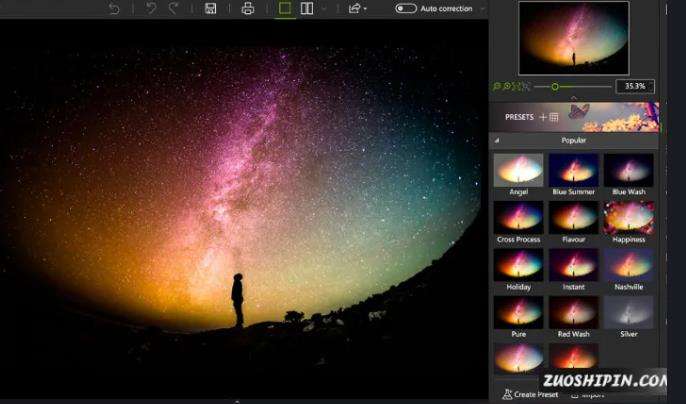Apply the Instant preset
Viewport: 686px width, 404px height.
[x=574, y=270]
